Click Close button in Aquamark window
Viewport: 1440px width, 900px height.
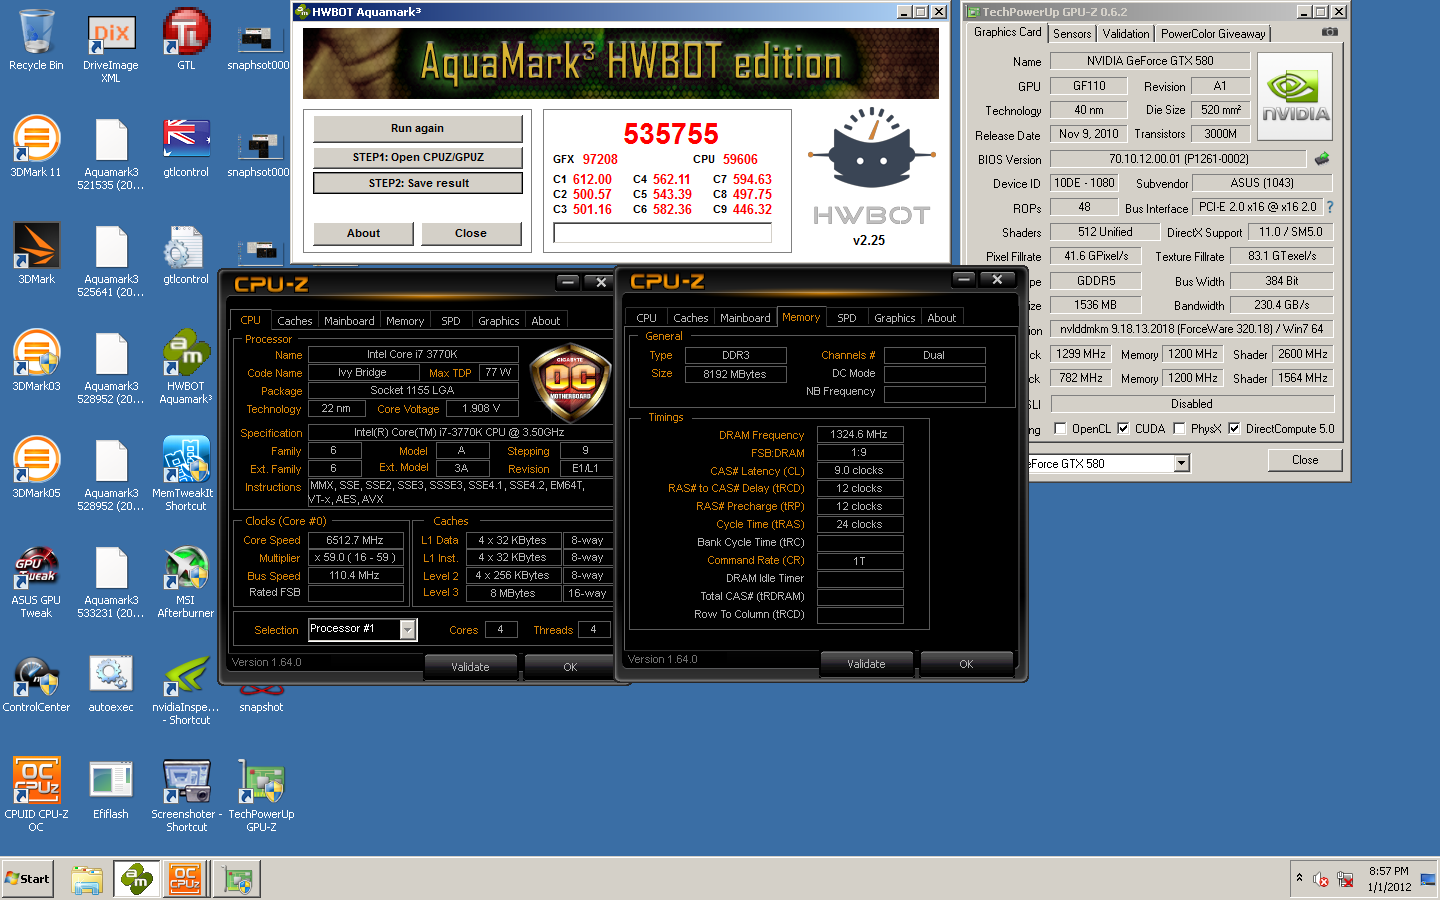[471, 233]
